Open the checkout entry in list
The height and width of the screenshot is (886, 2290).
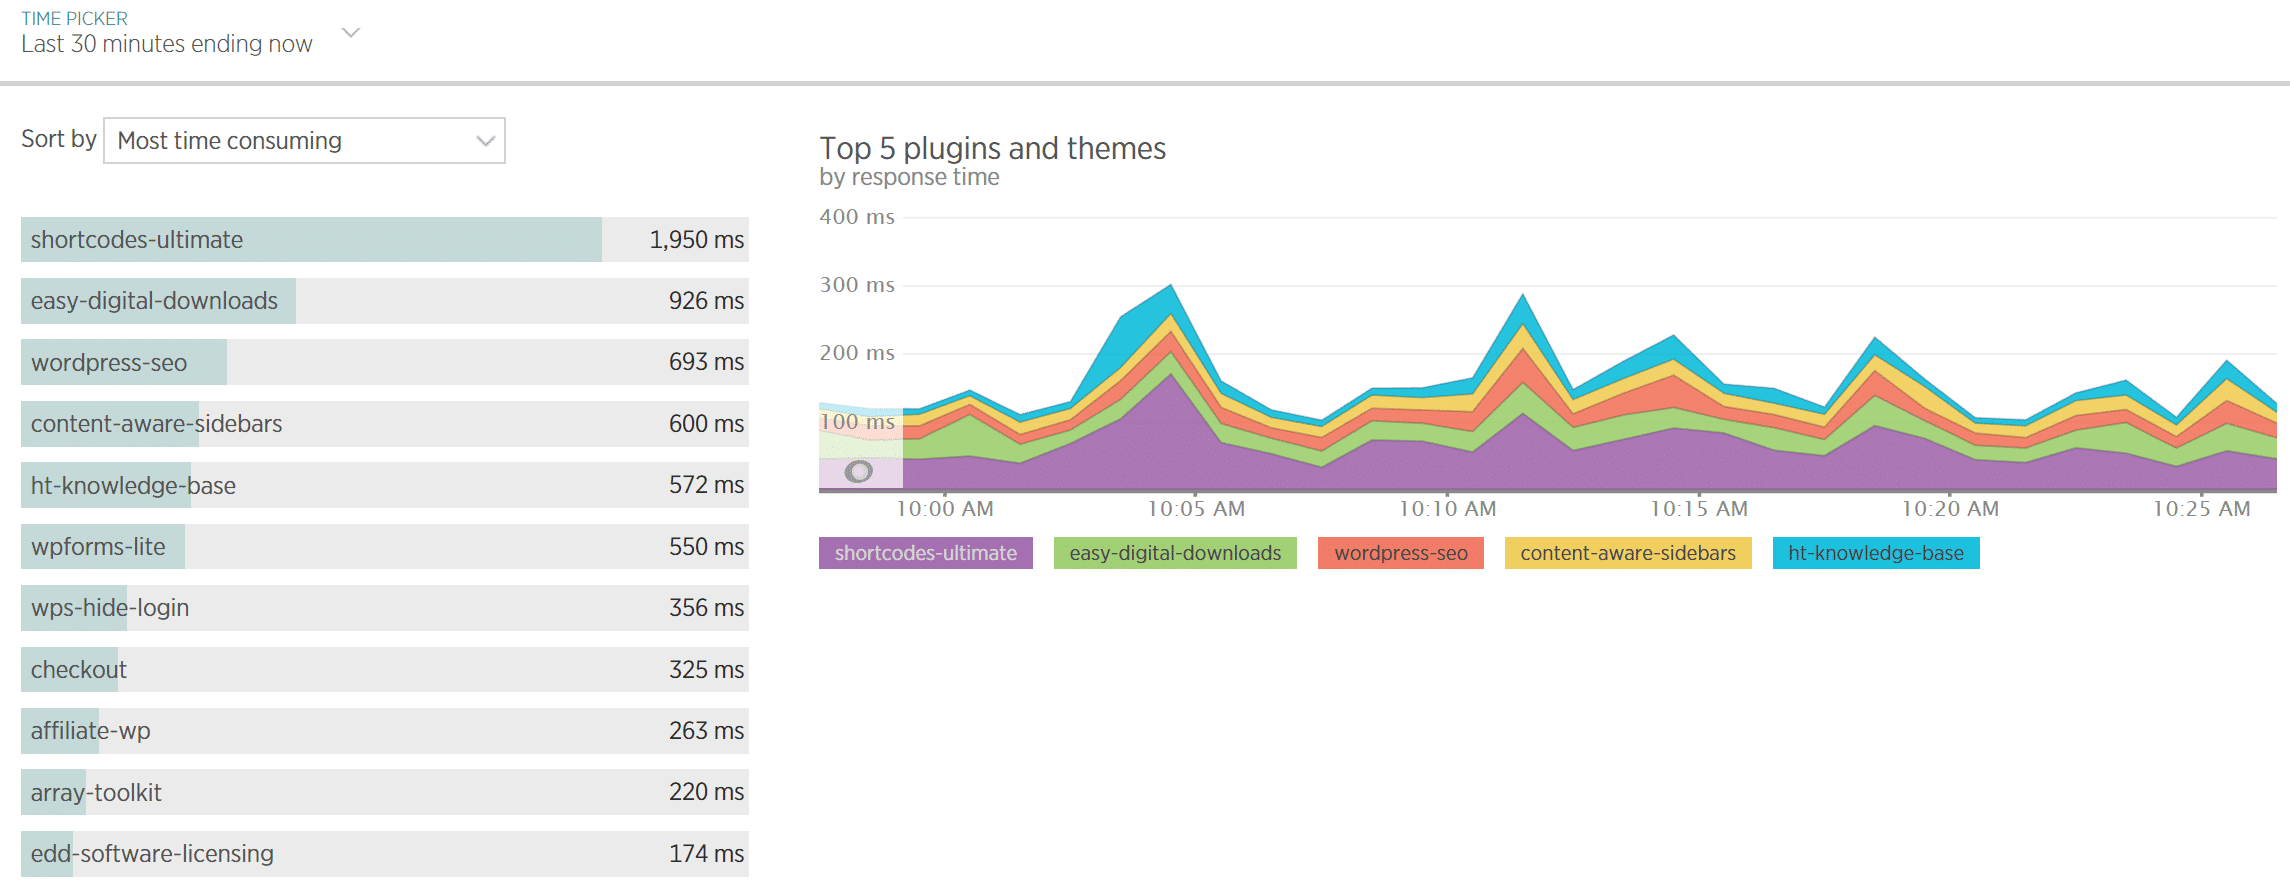click(384, 670)
